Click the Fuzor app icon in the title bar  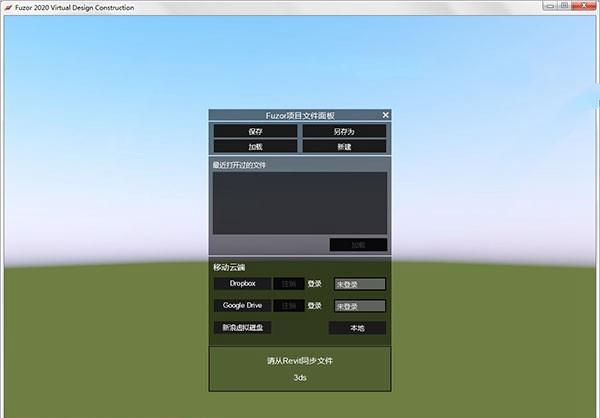click(x=8, y=7)
